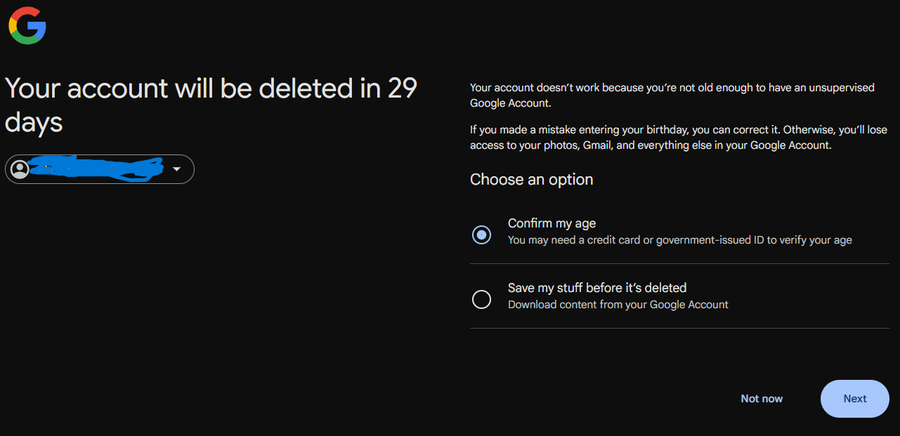
Task: Expand the account switcher dropdown arrow
Action: coord(177,169)
